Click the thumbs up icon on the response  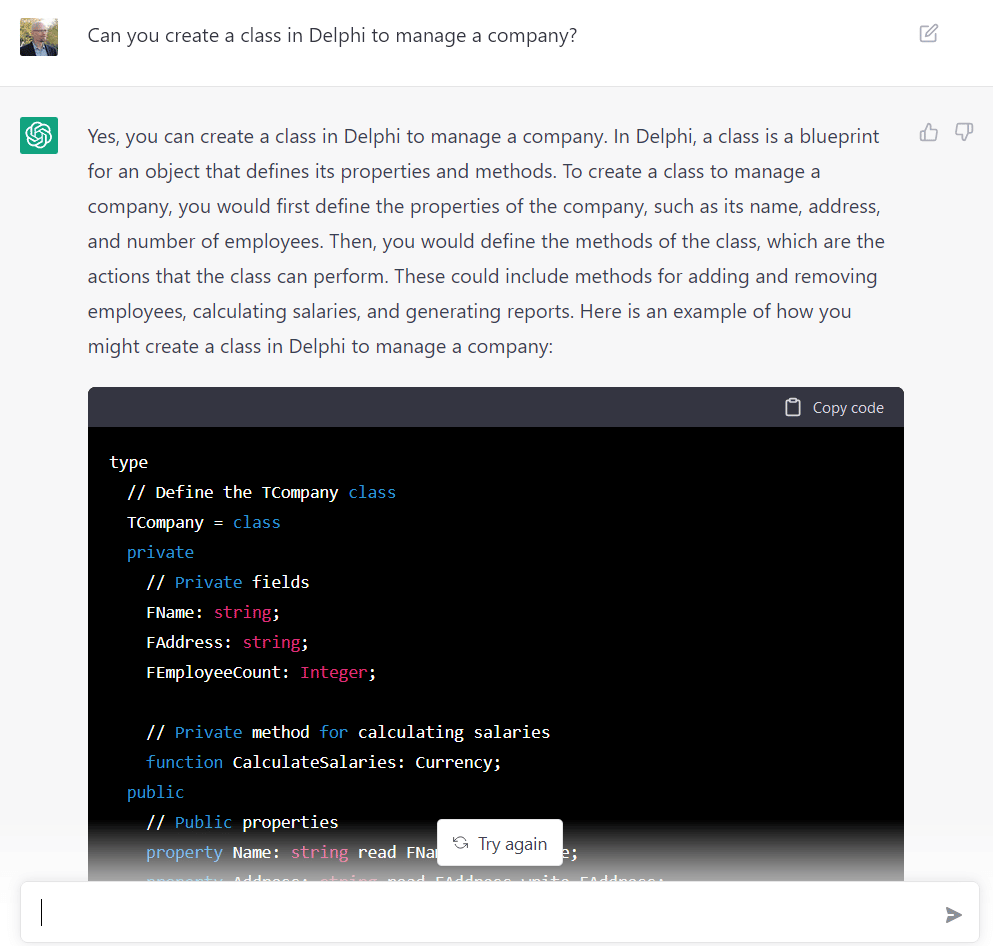point(928,131)
